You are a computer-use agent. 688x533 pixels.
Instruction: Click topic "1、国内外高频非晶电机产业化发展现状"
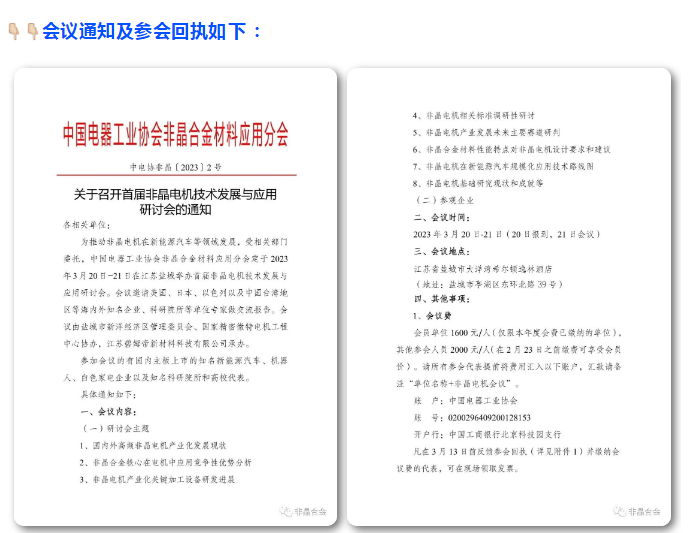[153, 445]
